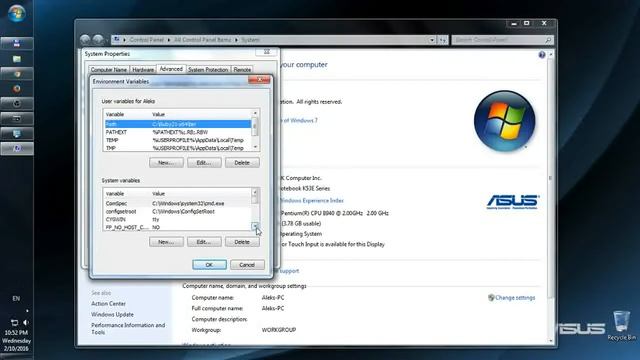Select the Advanced tab

[x=171, y=69]
